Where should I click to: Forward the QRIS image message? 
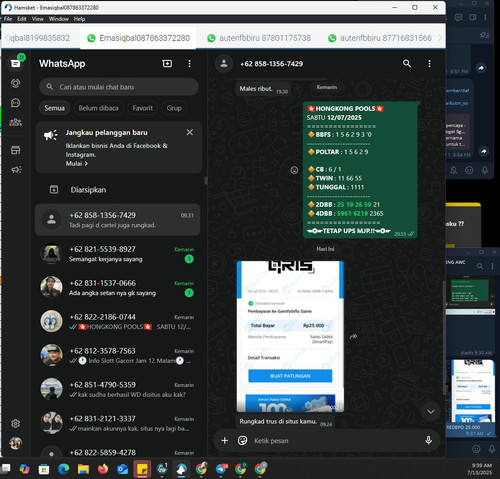pos(354,336)
